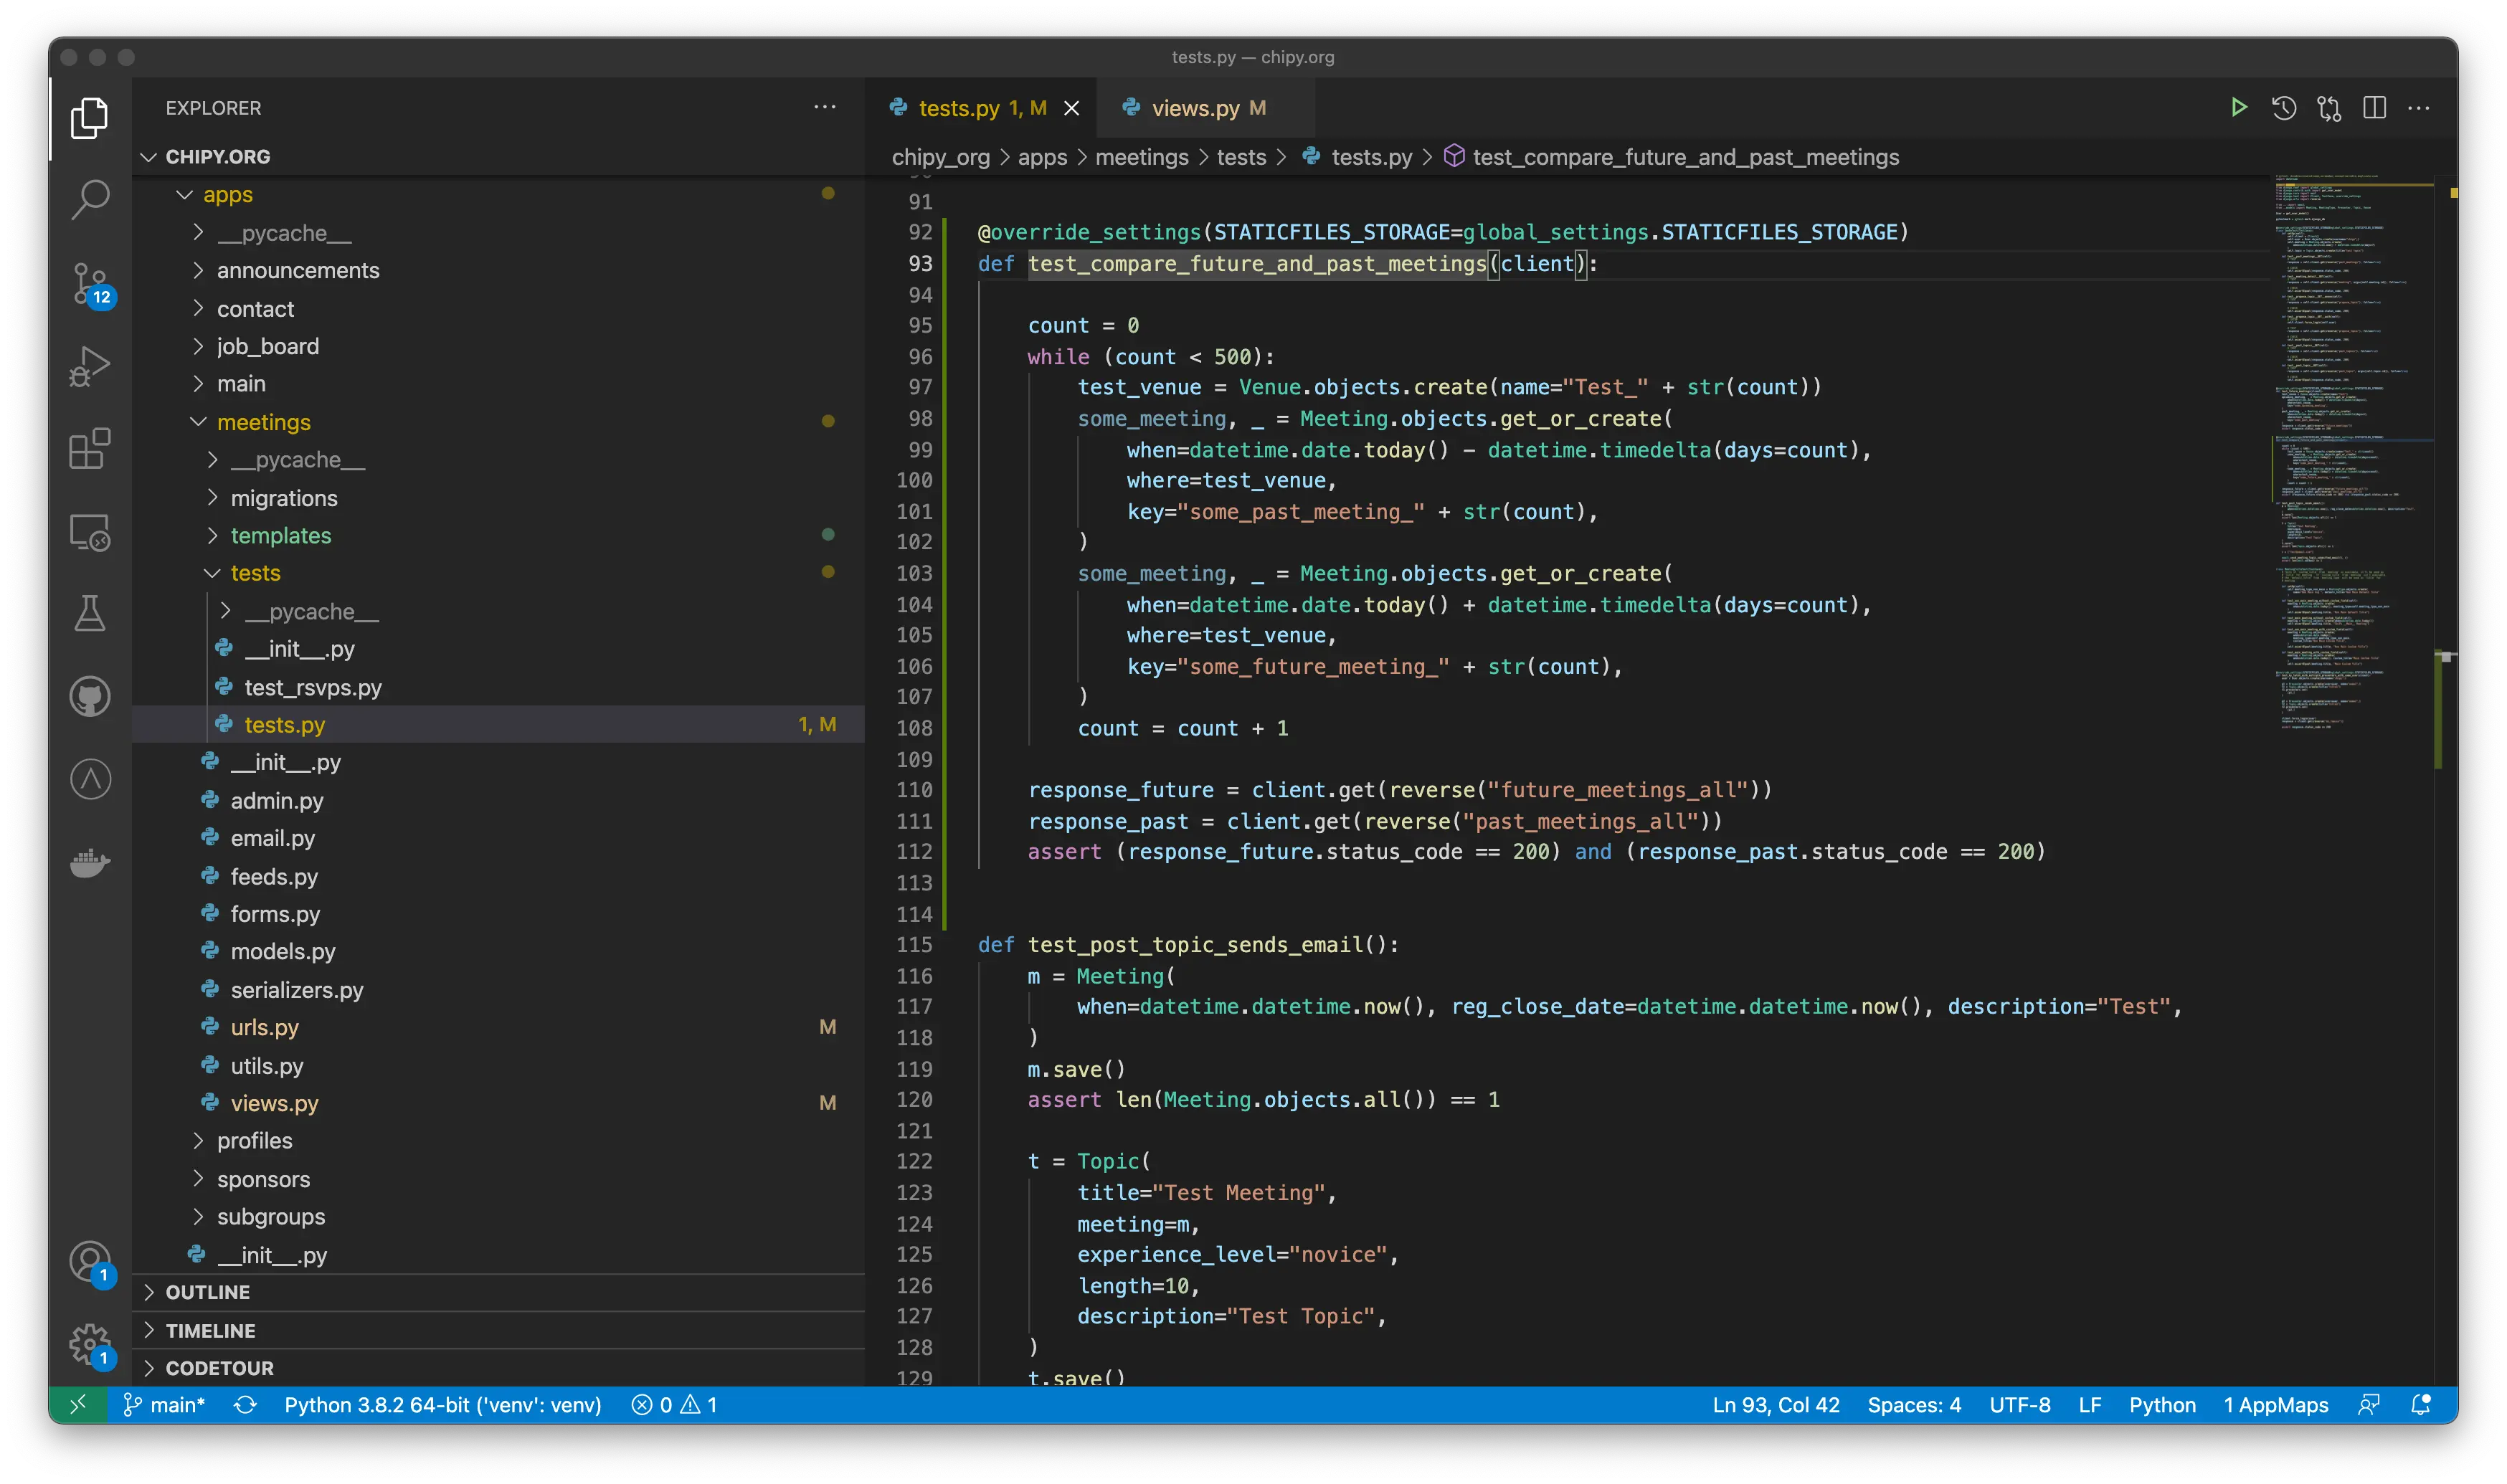Change the UTF-8 file encoding
Viewport: 2507px width, 1484px height.
click(2019, 1404)
